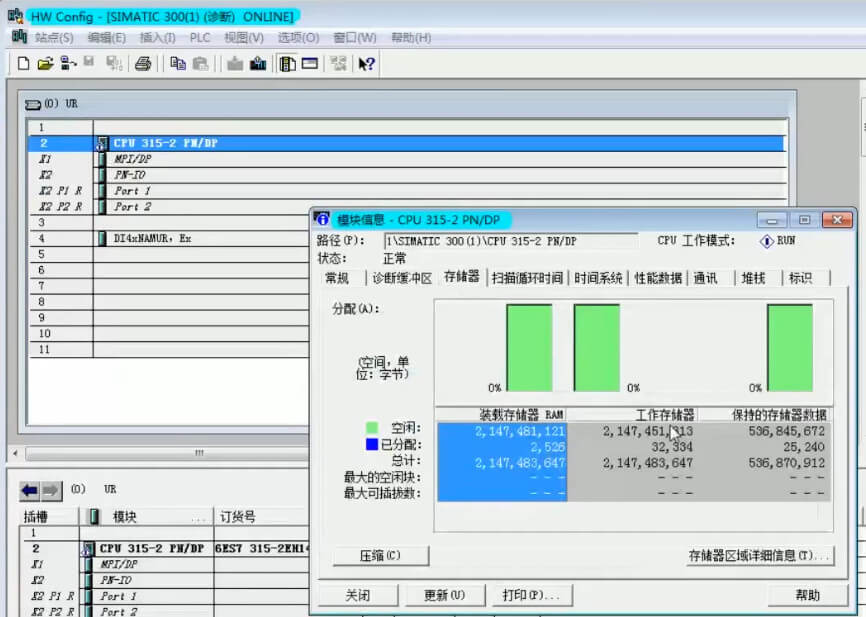Open the 堆栈 tab
The image size is (866, 617).
[753, 278]
